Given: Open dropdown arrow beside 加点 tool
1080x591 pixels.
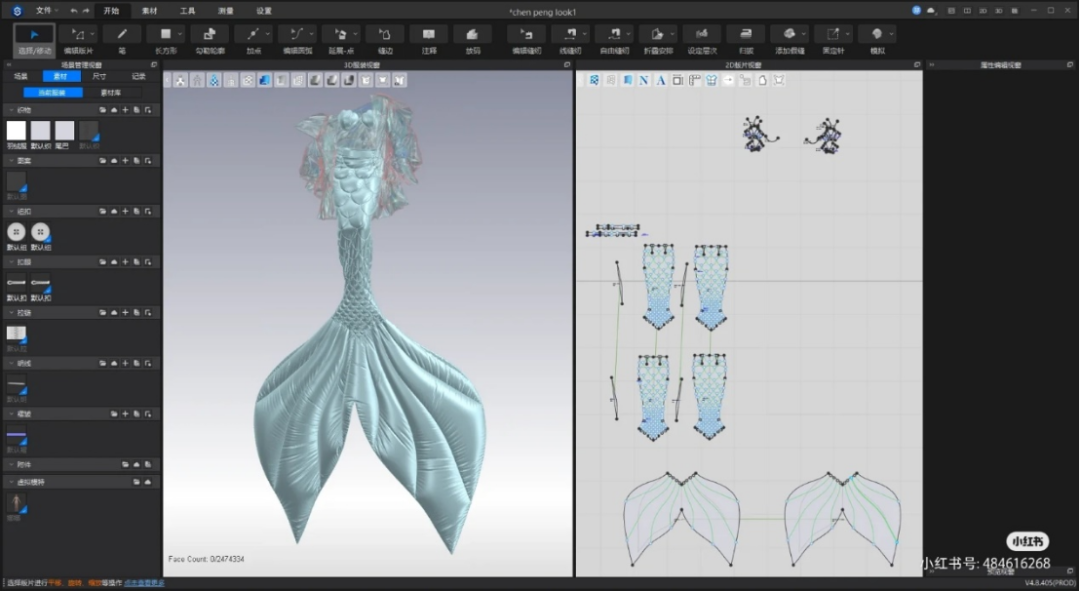Looking at the screenshot, I should [267, 34].
